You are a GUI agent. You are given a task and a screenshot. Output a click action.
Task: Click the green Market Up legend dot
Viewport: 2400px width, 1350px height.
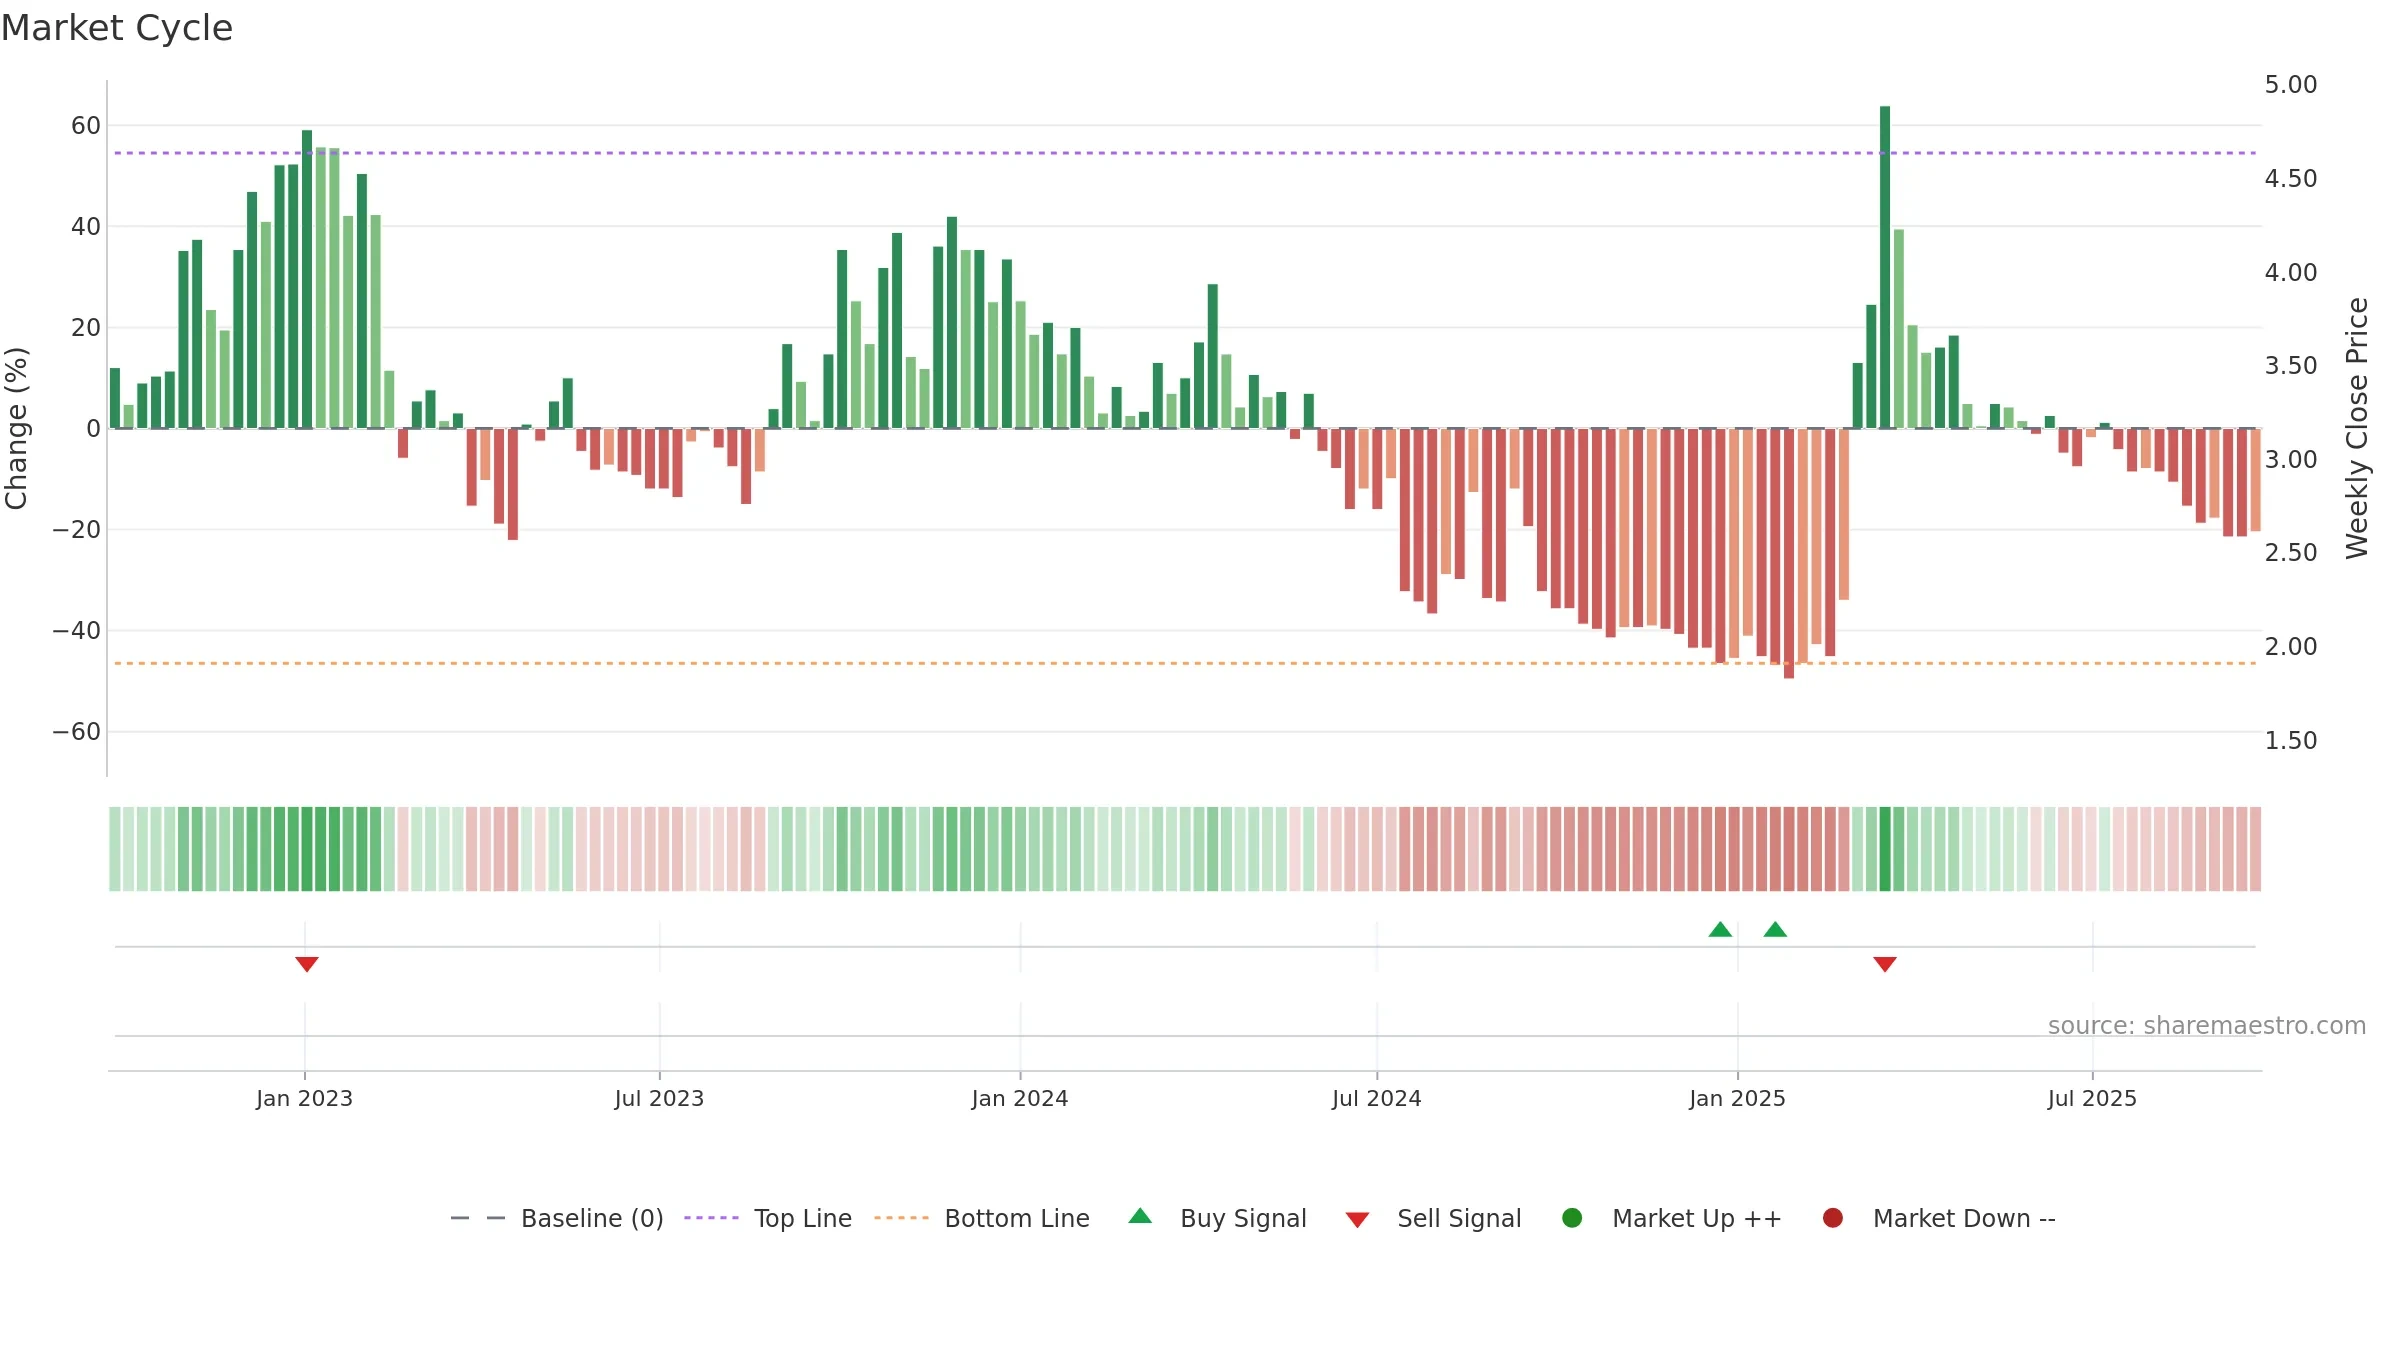(x=1572, y=1218)
